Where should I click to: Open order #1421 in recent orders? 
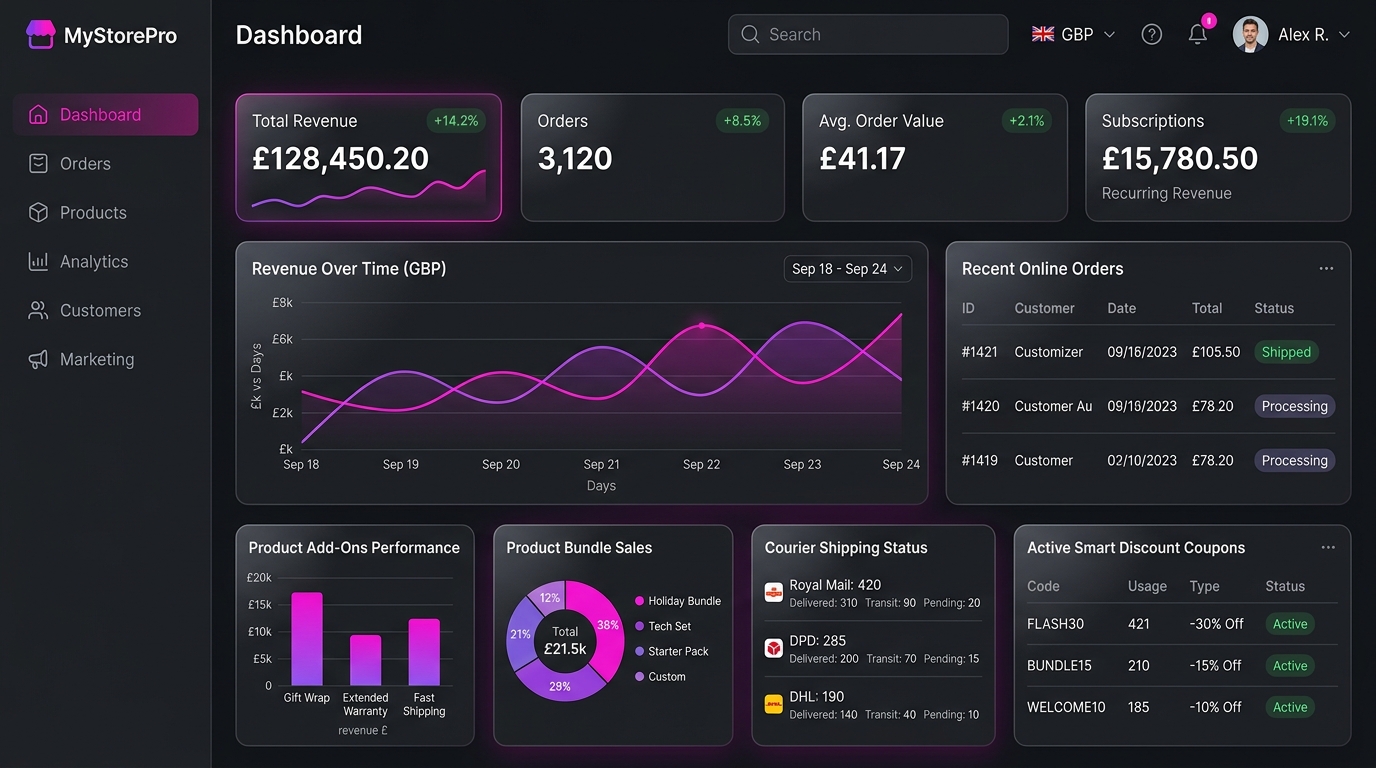pos(1148,352)
